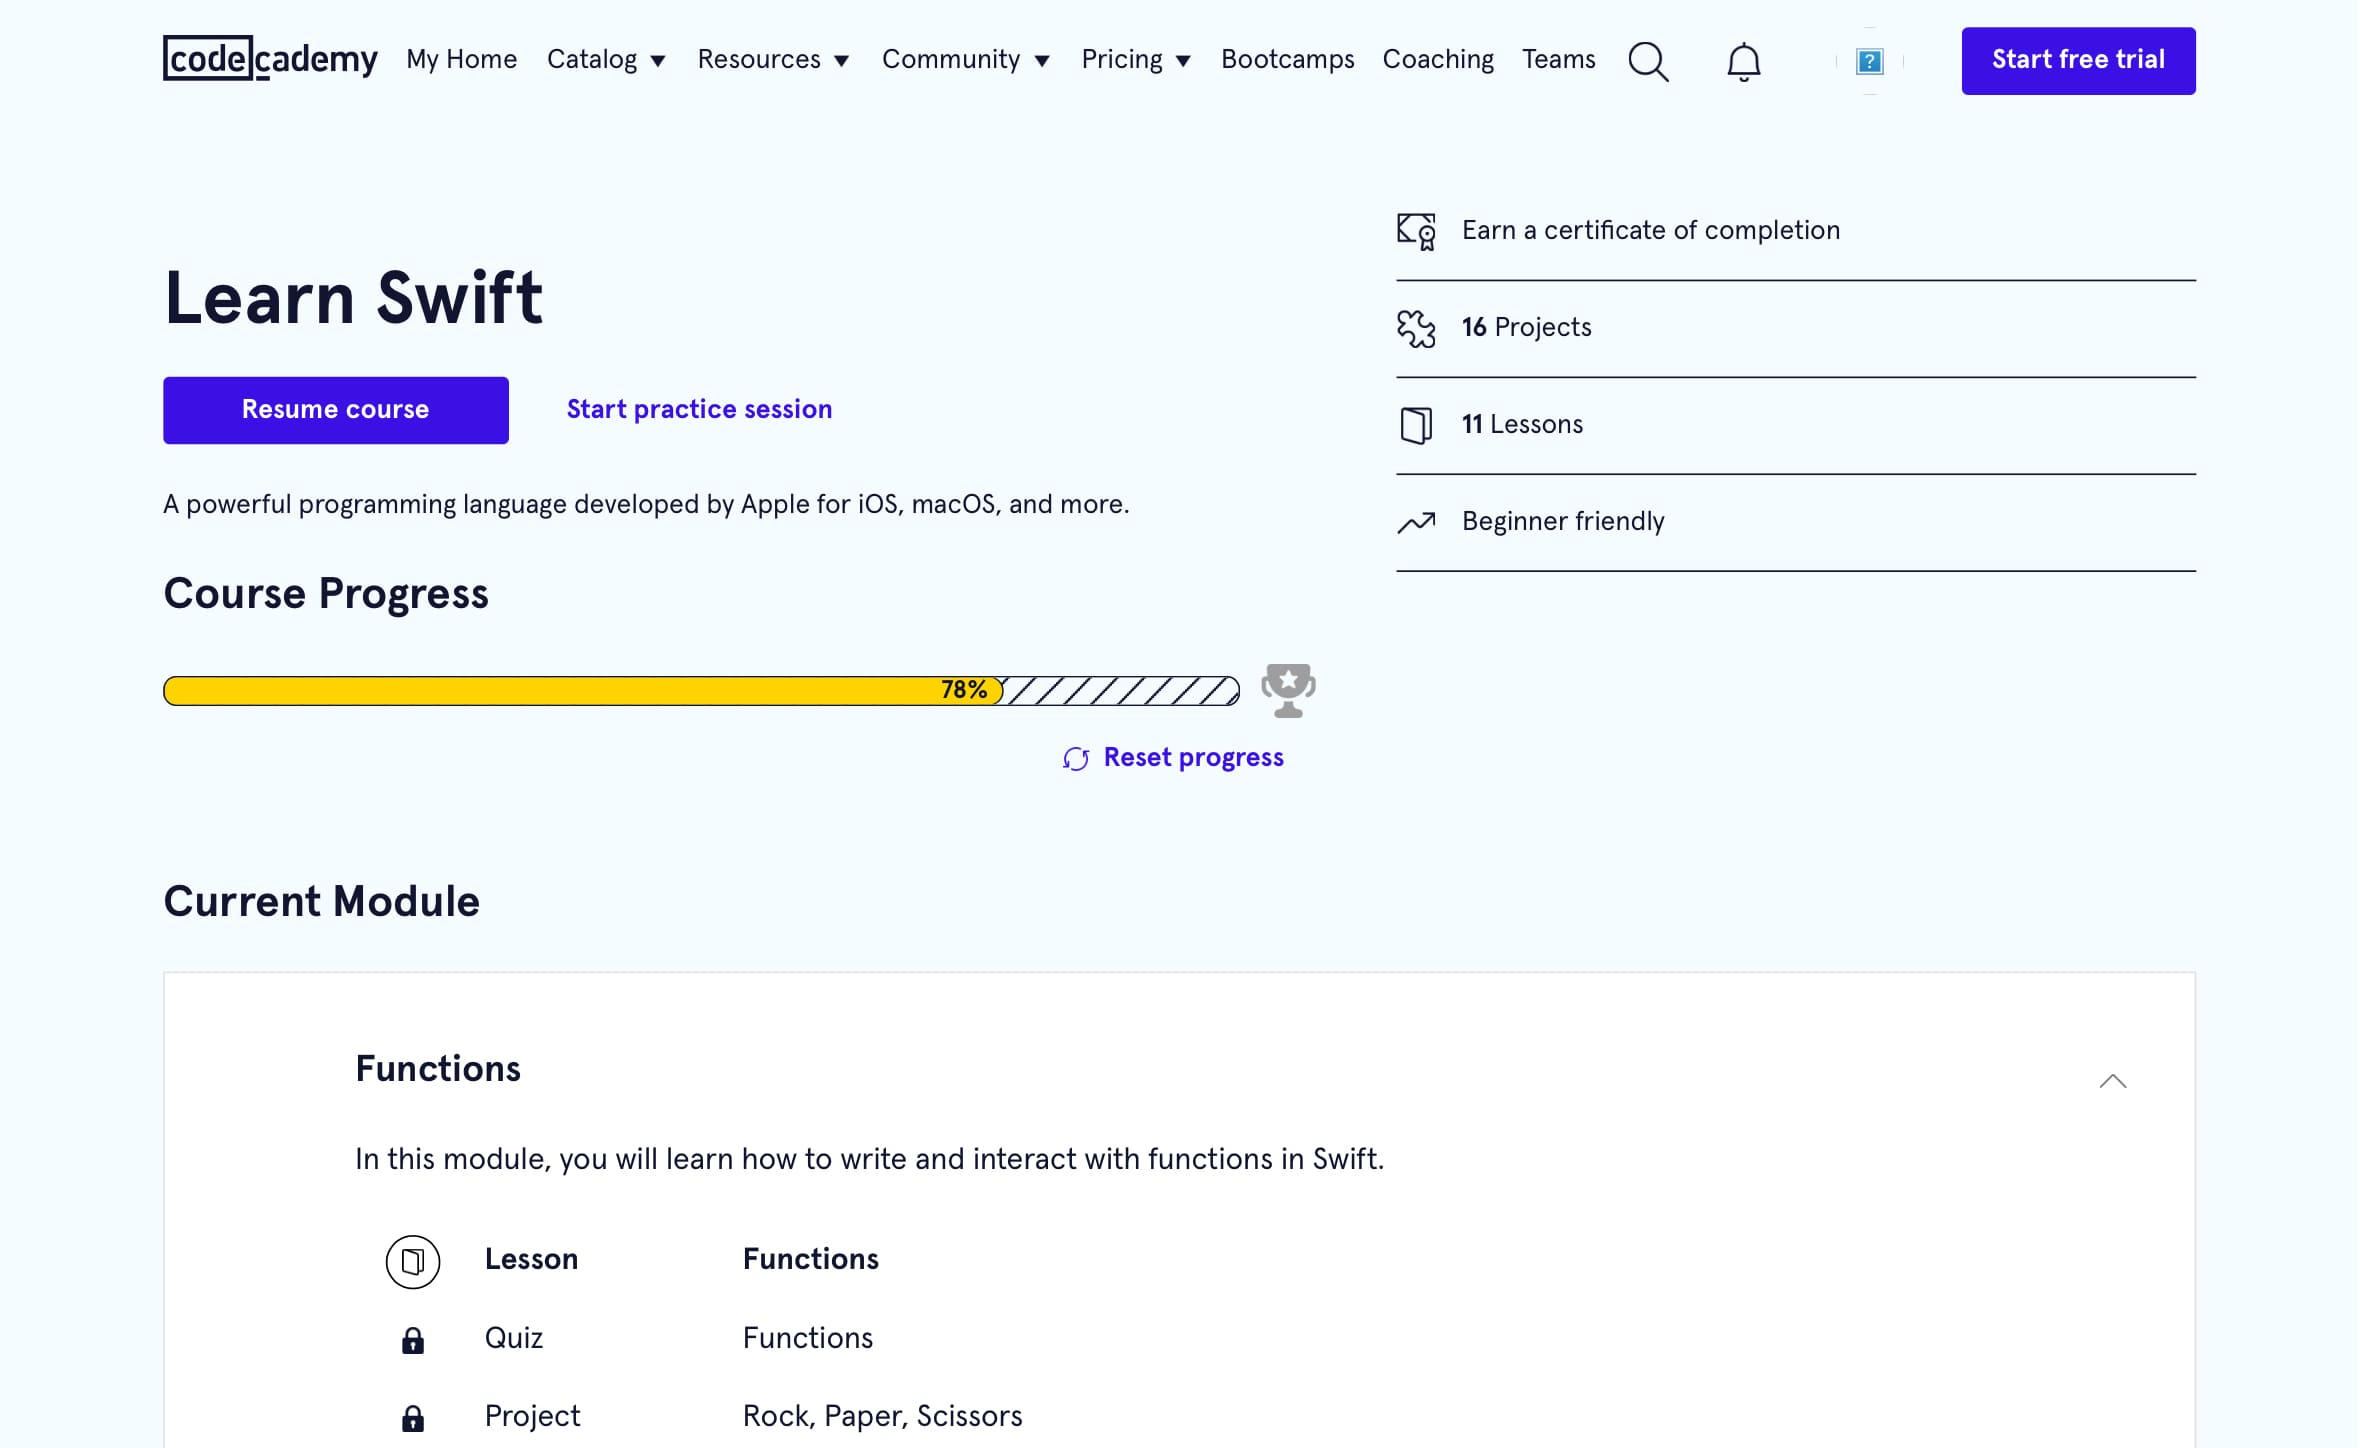Screen dimensions: 2360x1448
Task: Click the 16 Projects text
Action: coord(1526,328)
